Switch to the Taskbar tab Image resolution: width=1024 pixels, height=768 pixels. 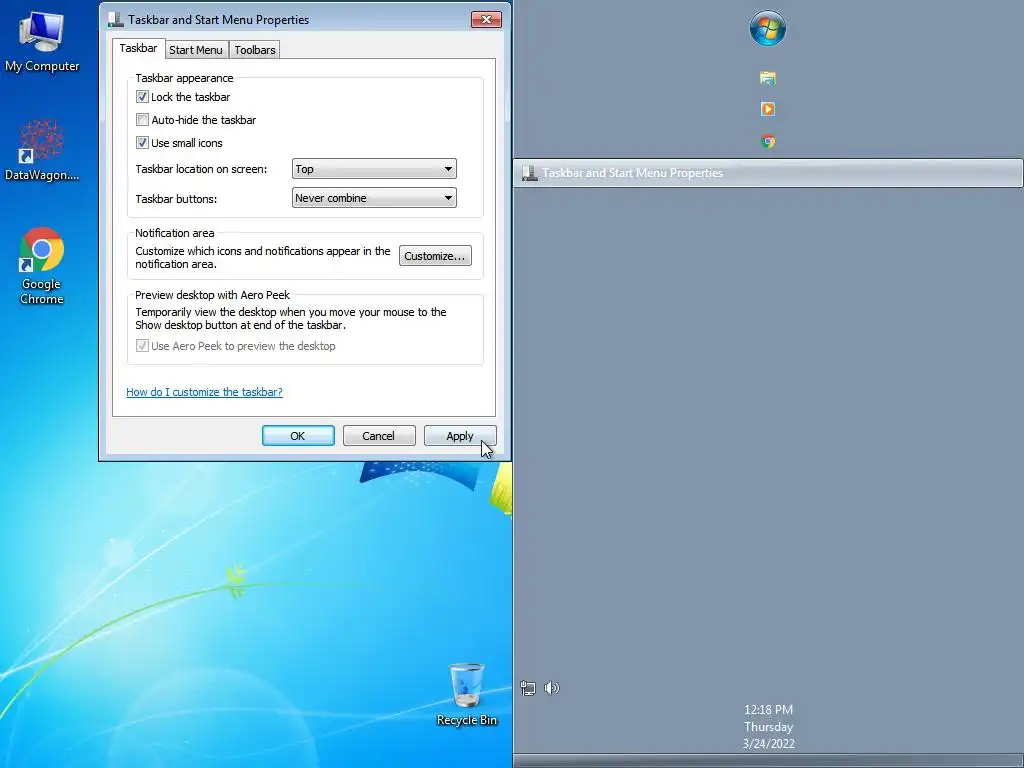[x=138, y=48]
